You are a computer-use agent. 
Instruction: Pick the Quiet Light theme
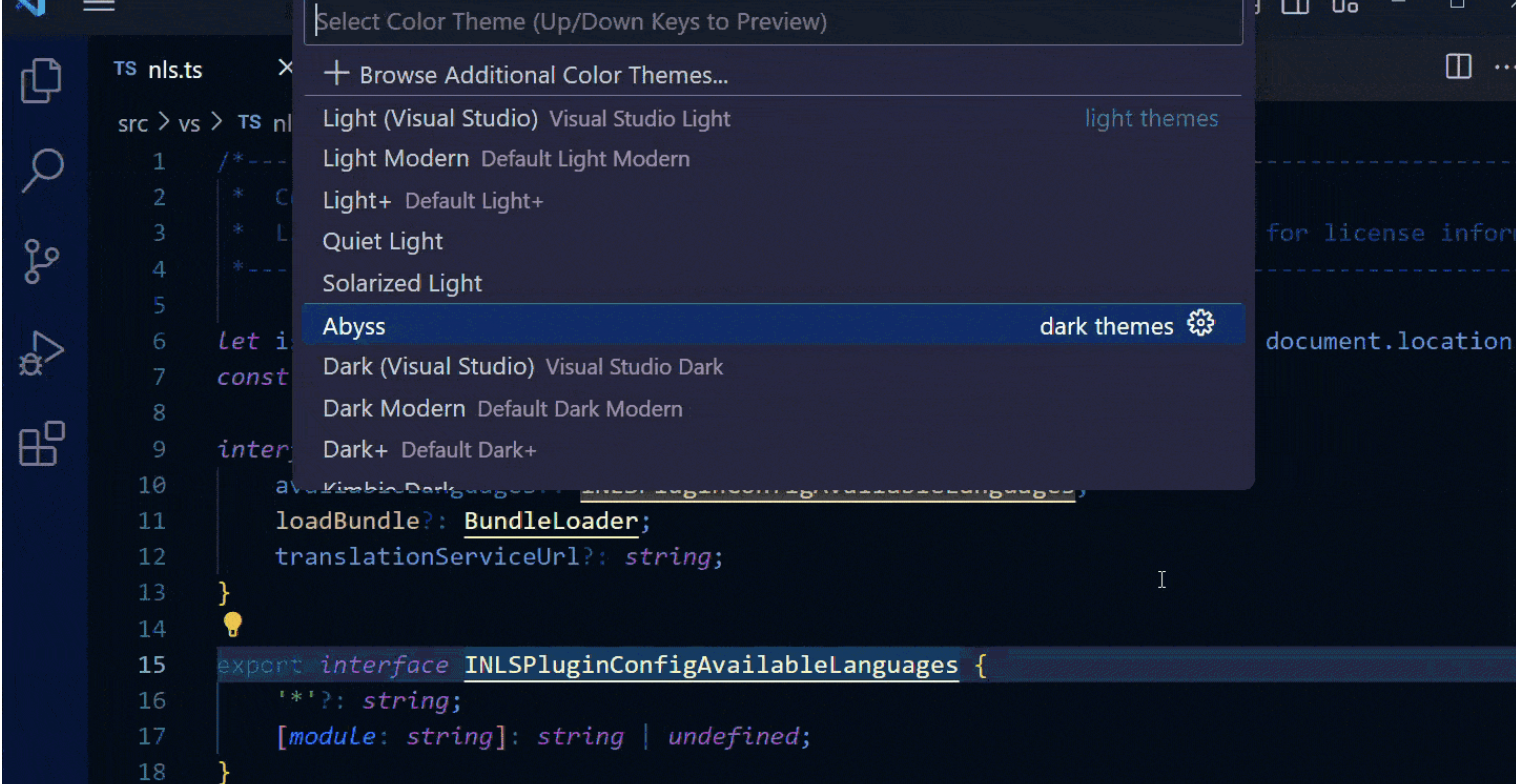click(x=773, y=242)
